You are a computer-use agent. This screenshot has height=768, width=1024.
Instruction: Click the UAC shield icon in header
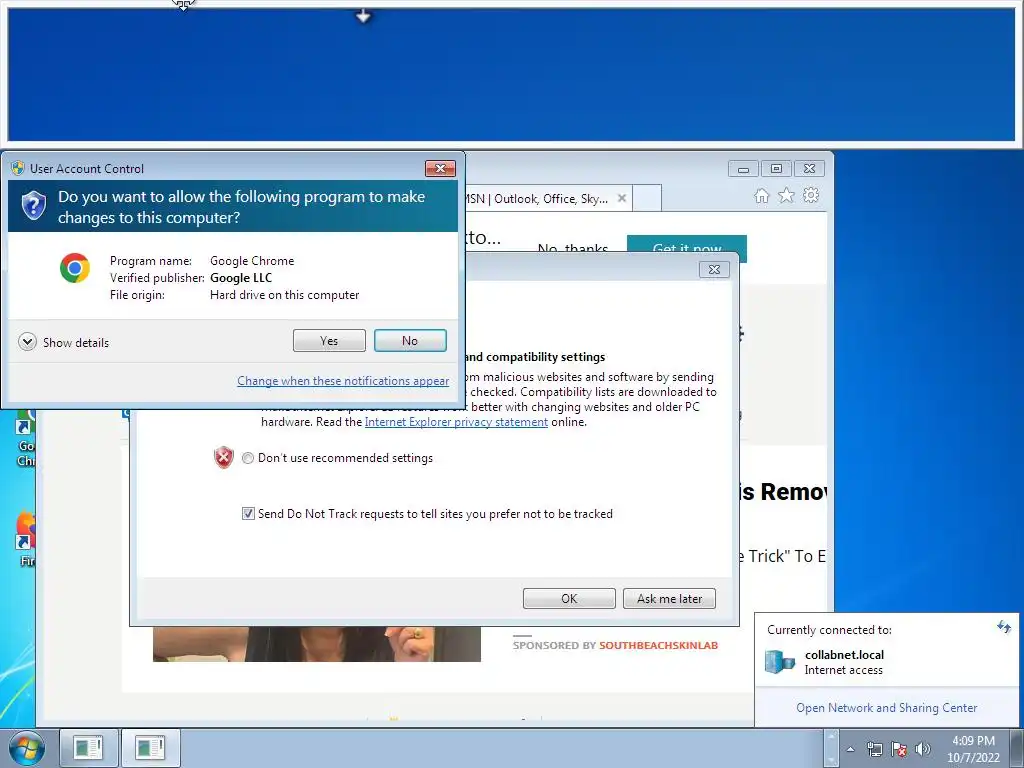pos(33,206)
